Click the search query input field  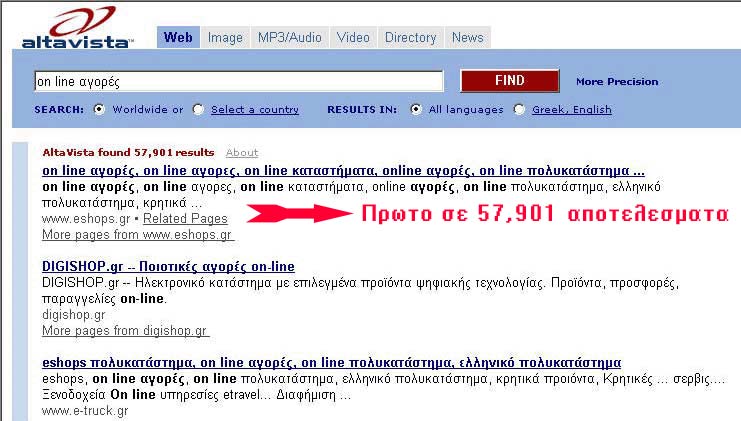click(x=238, y=82)
